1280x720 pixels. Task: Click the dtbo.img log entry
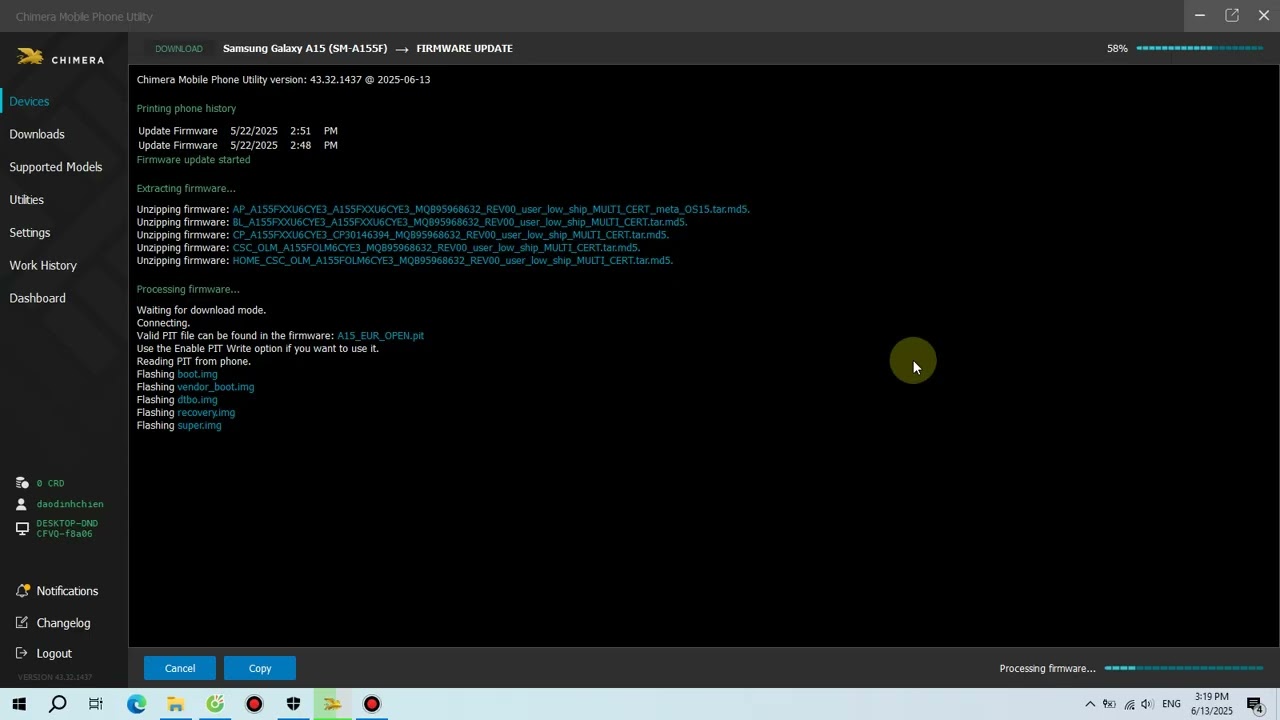pyautogui.click(x=197, y=400)
